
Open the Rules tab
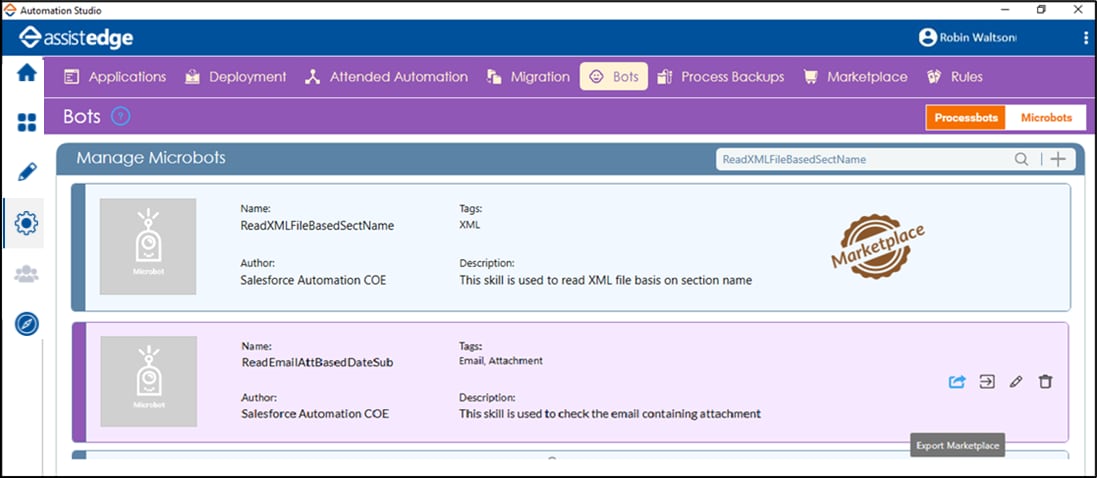pyautogui.click(x=955, y=77)
